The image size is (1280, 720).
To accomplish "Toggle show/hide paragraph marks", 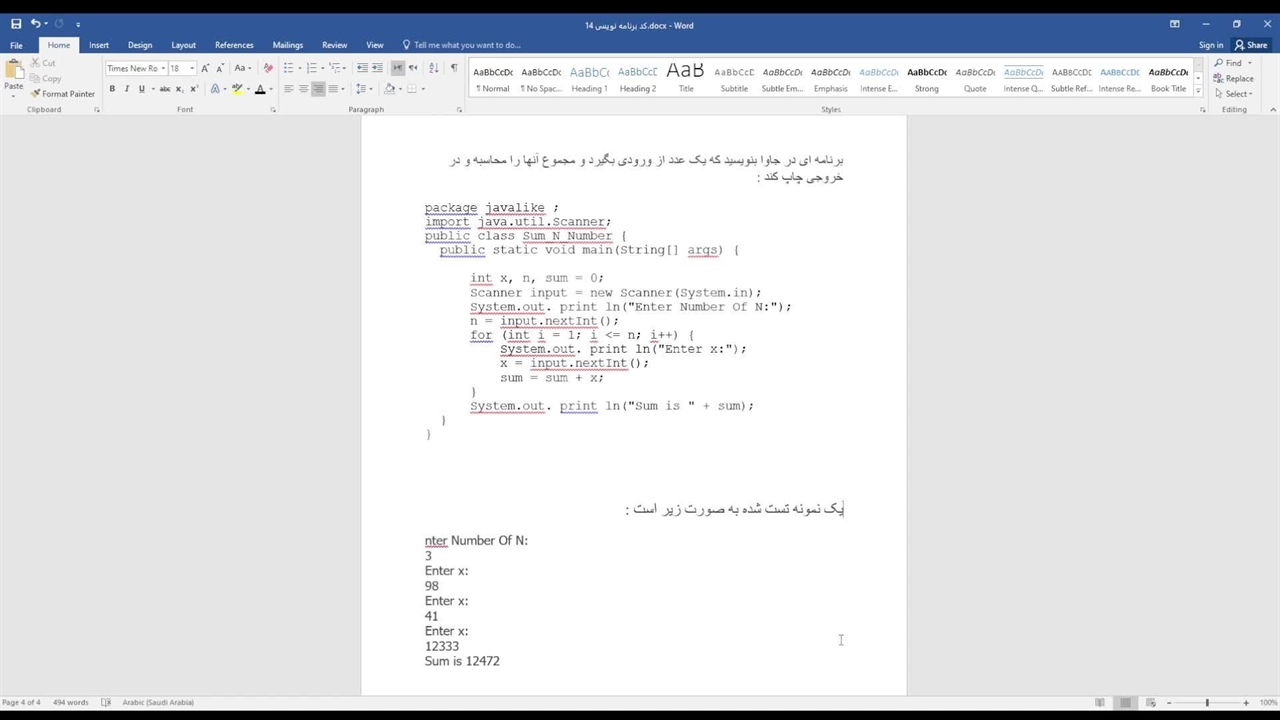I will click(453, 68).
